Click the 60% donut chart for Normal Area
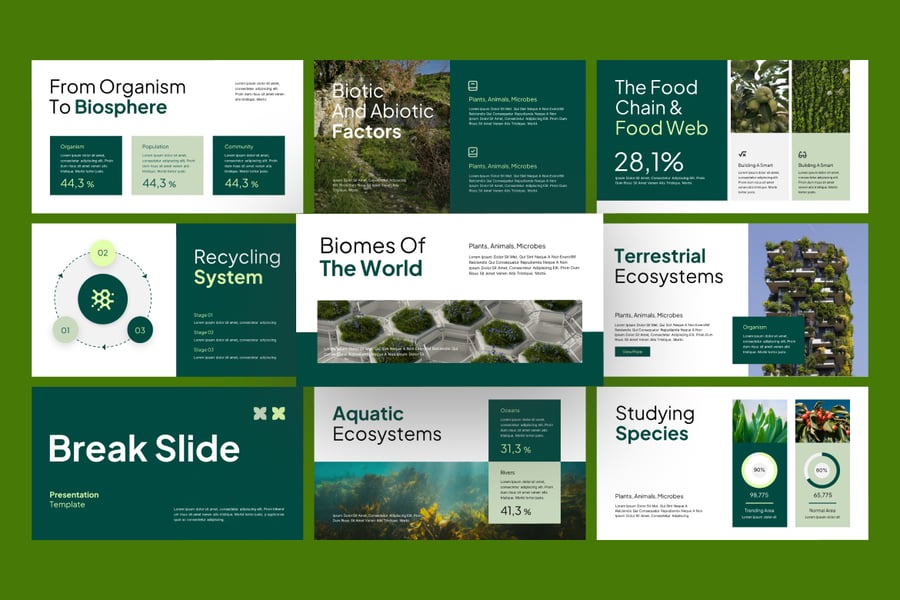Image resolution: width=900 pixels, height=600 pixels. pyautogui.click(x=822, y=469)
